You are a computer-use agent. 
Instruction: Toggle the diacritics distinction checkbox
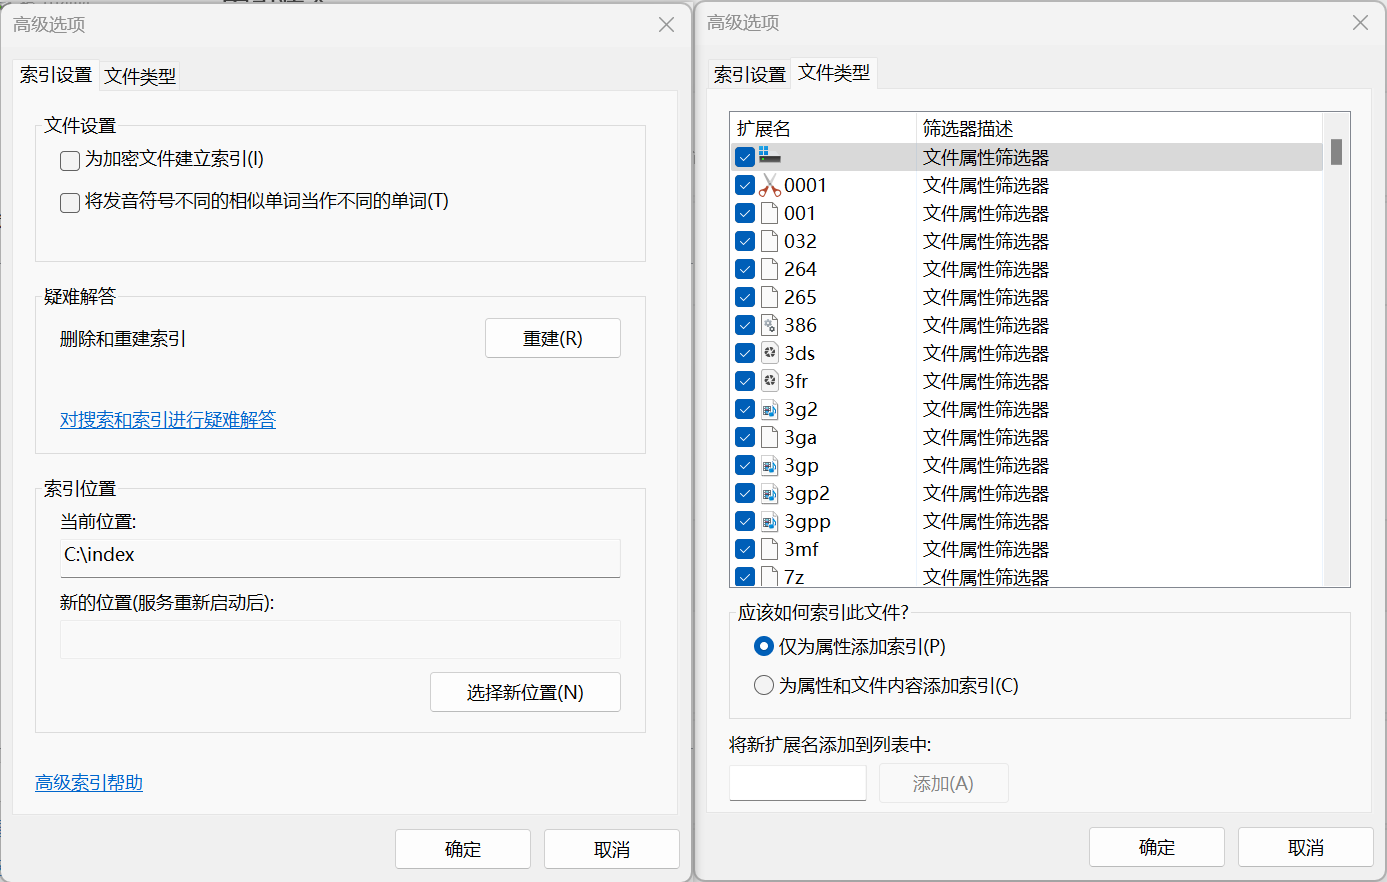click(70, 202)
